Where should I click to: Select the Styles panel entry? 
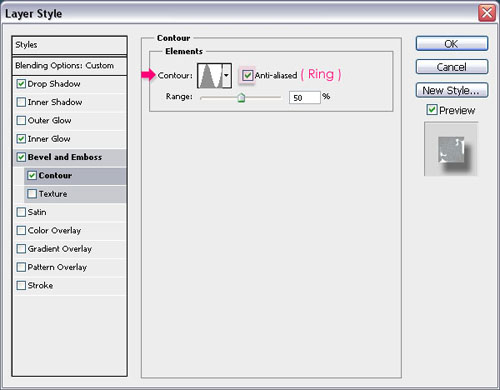pos(69,45)
